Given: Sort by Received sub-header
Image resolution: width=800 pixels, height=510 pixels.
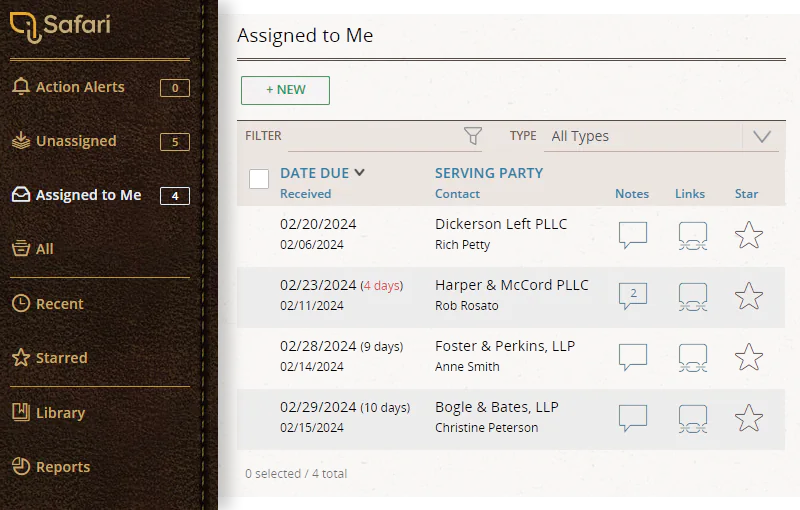Looking at the screenshot, I should 306,194.
